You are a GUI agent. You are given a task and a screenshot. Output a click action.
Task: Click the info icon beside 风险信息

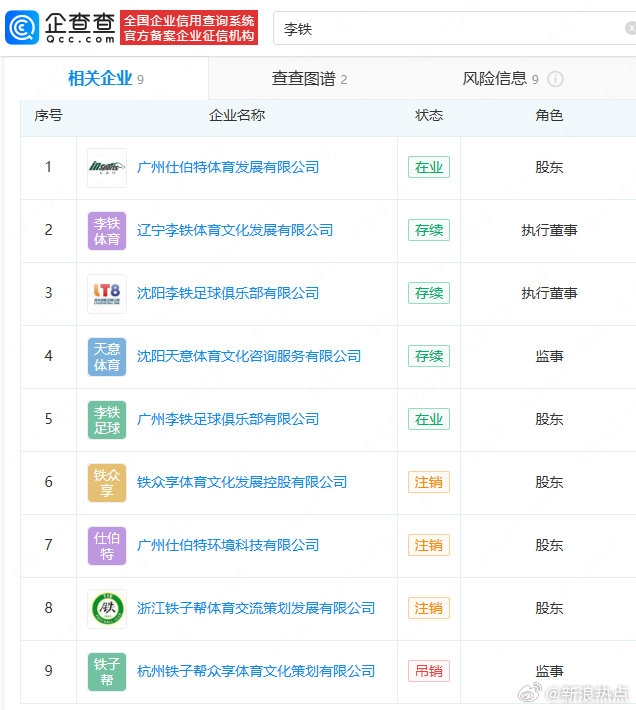click(555, 79)
